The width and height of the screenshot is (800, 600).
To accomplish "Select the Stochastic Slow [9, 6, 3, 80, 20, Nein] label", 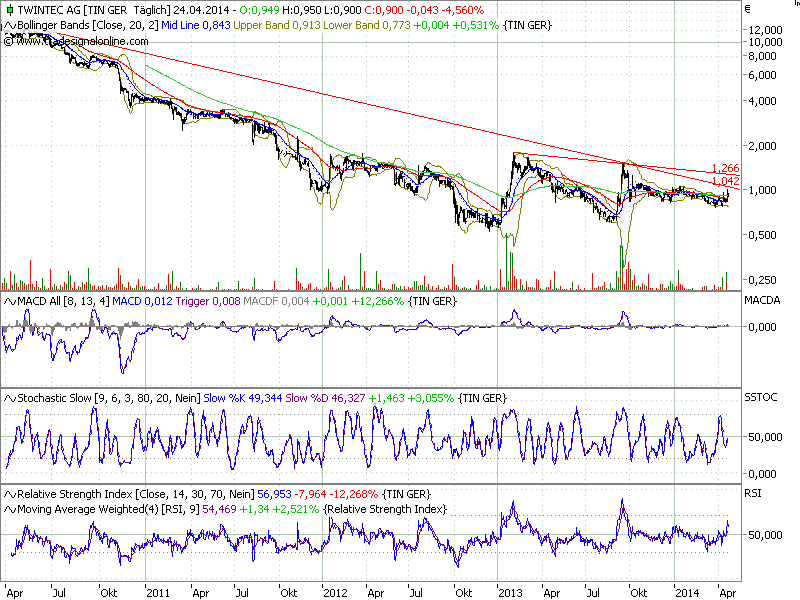I will [109, 398].
